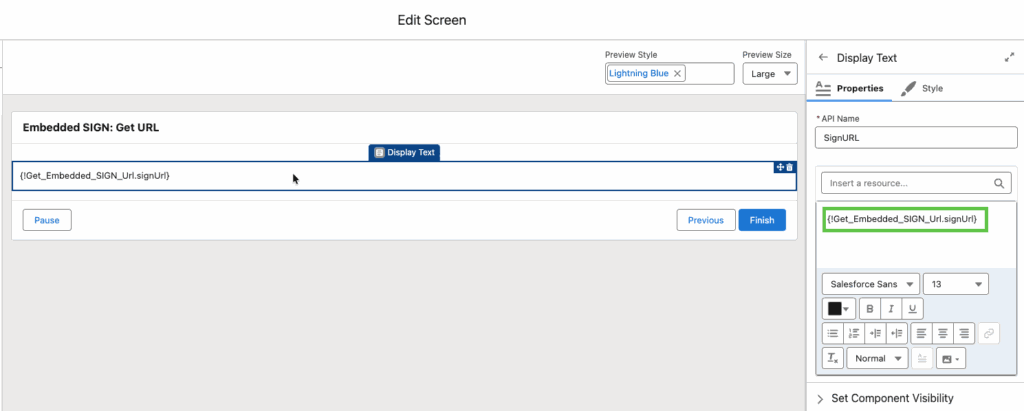Center align the text
The image size is (1024, 411).
[942, 333]
